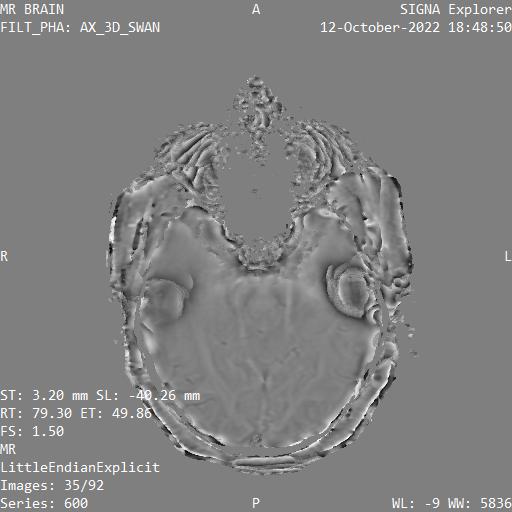Click the 'Images: 35/92' slice counter
Viewport: 512px width, 512px height.
click(52, 485)
